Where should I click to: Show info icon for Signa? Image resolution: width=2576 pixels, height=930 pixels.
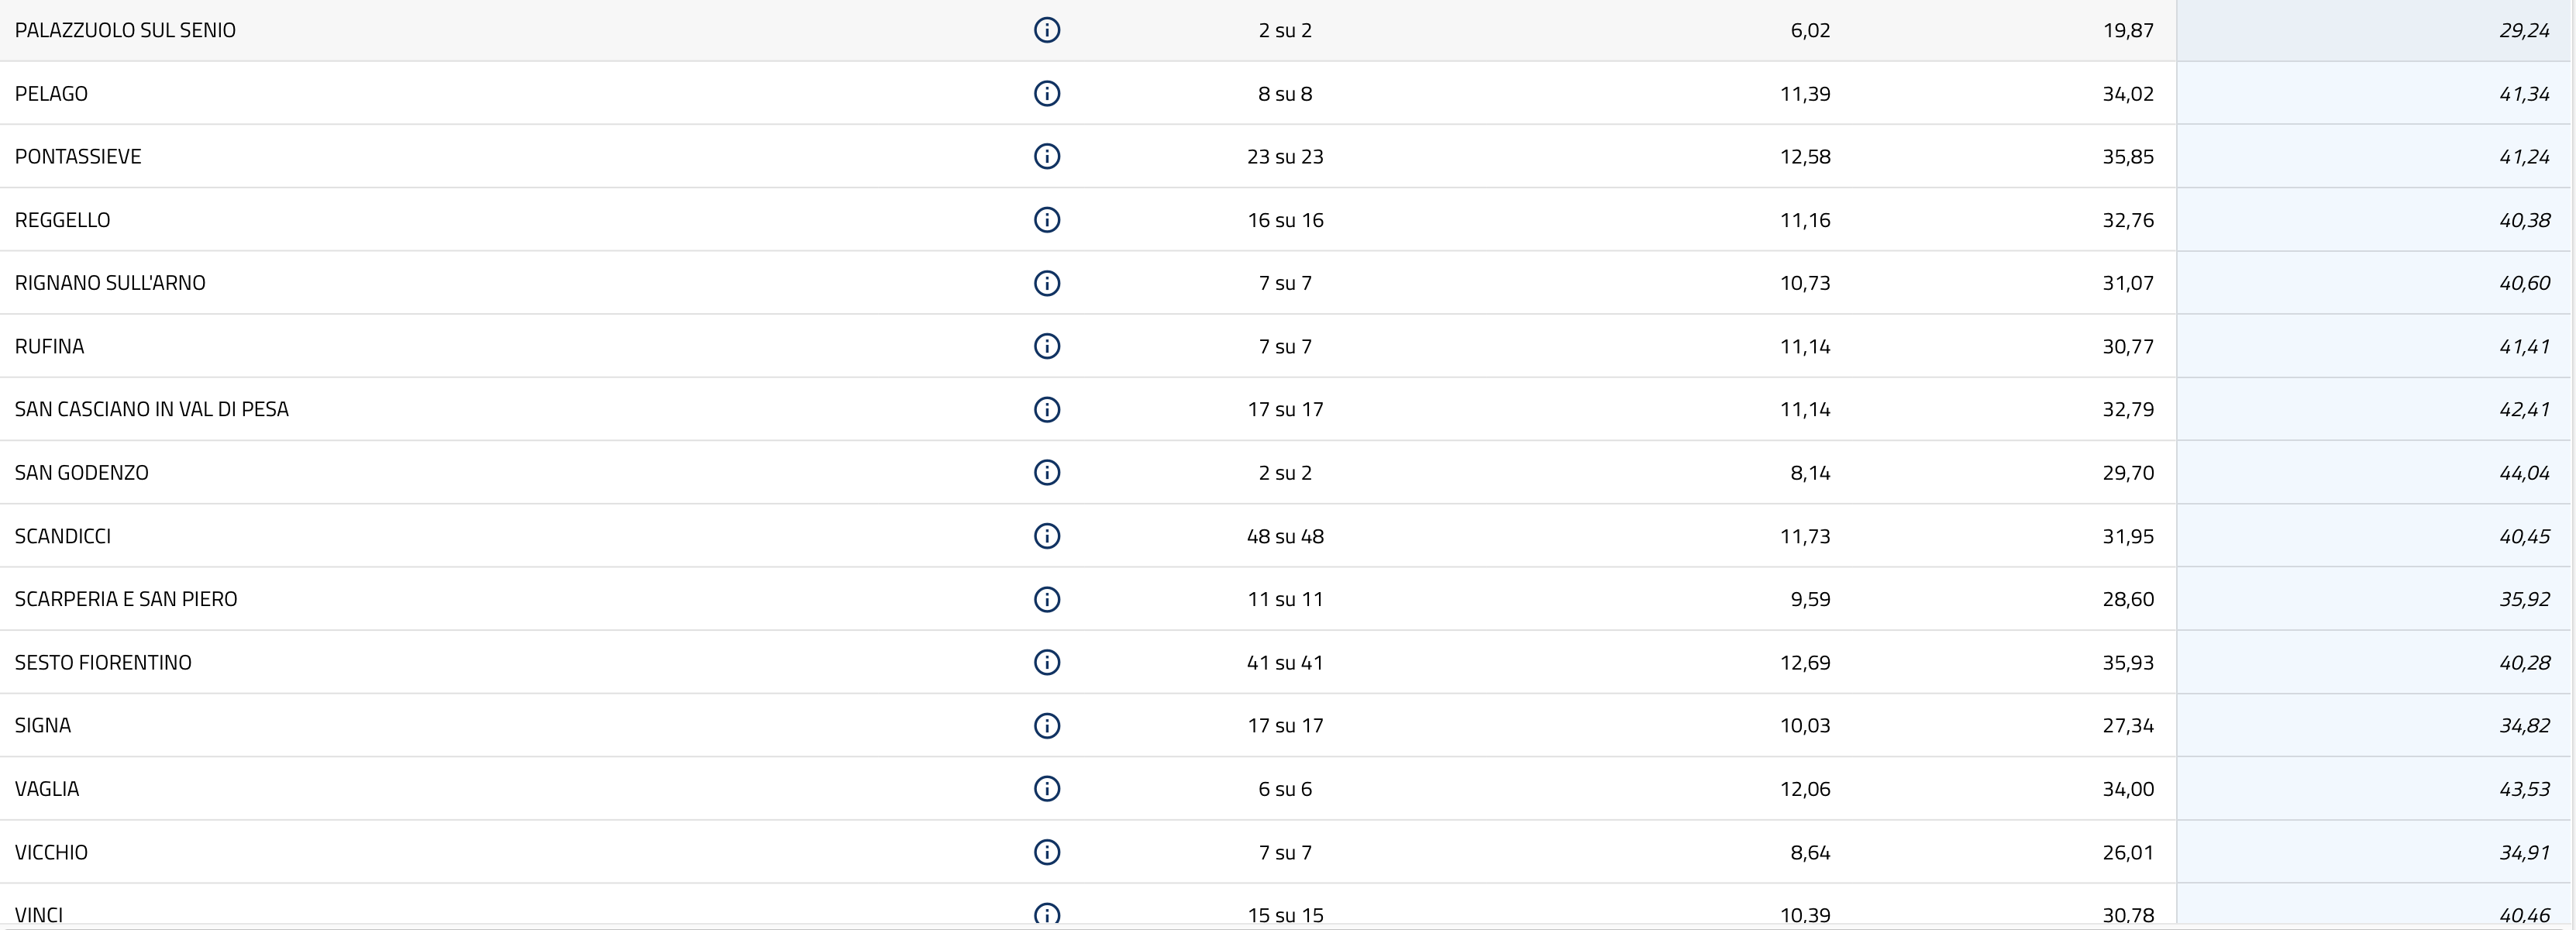point(1046,725)
